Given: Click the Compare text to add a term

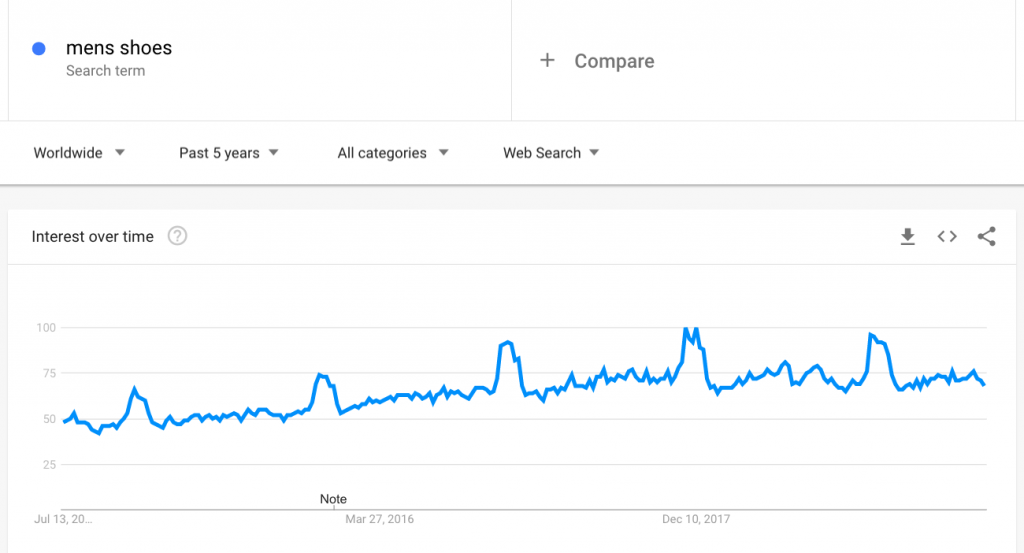Looking at the screenshot, I should (x=614, y=61).
